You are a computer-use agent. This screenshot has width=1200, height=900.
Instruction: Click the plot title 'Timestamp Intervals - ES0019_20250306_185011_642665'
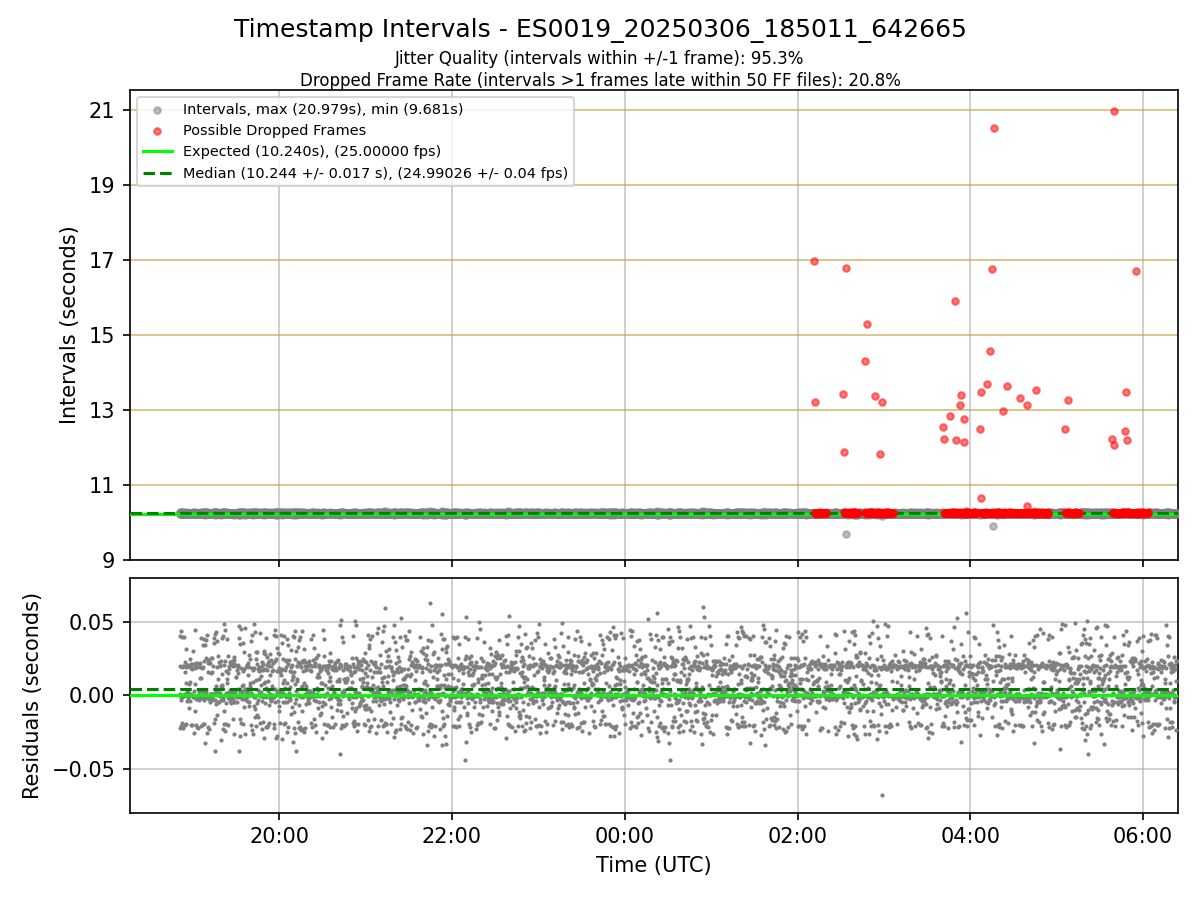pyautogui.click(x=600, y=29)
